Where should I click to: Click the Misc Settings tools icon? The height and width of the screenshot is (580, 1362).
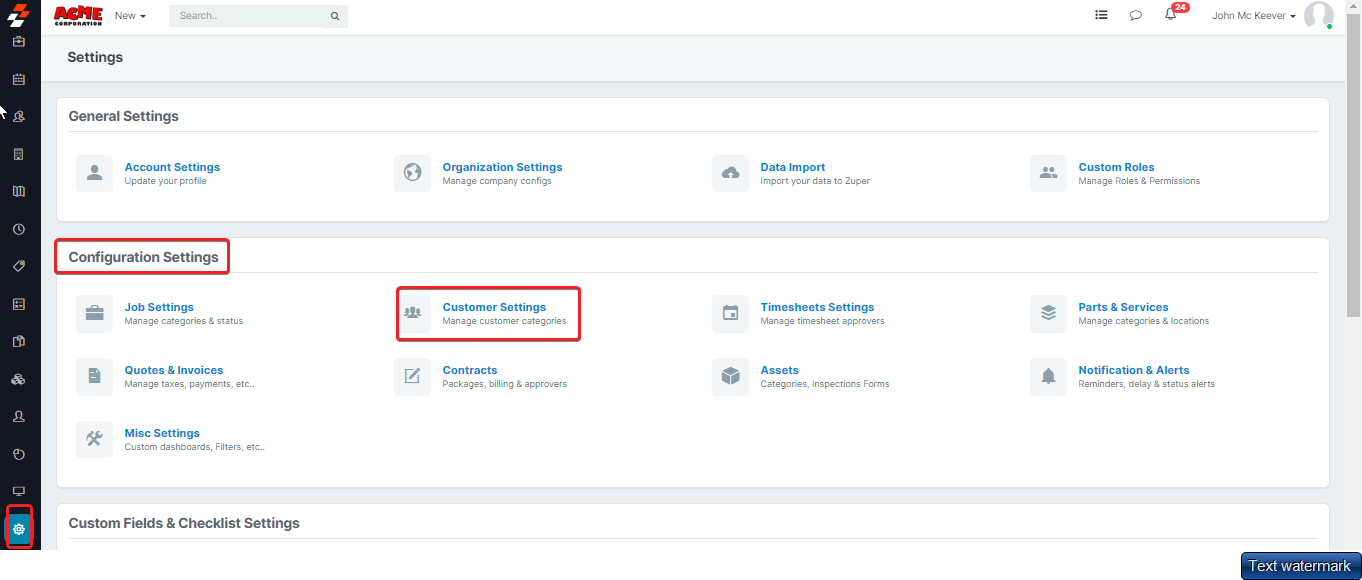click(94, 439)
